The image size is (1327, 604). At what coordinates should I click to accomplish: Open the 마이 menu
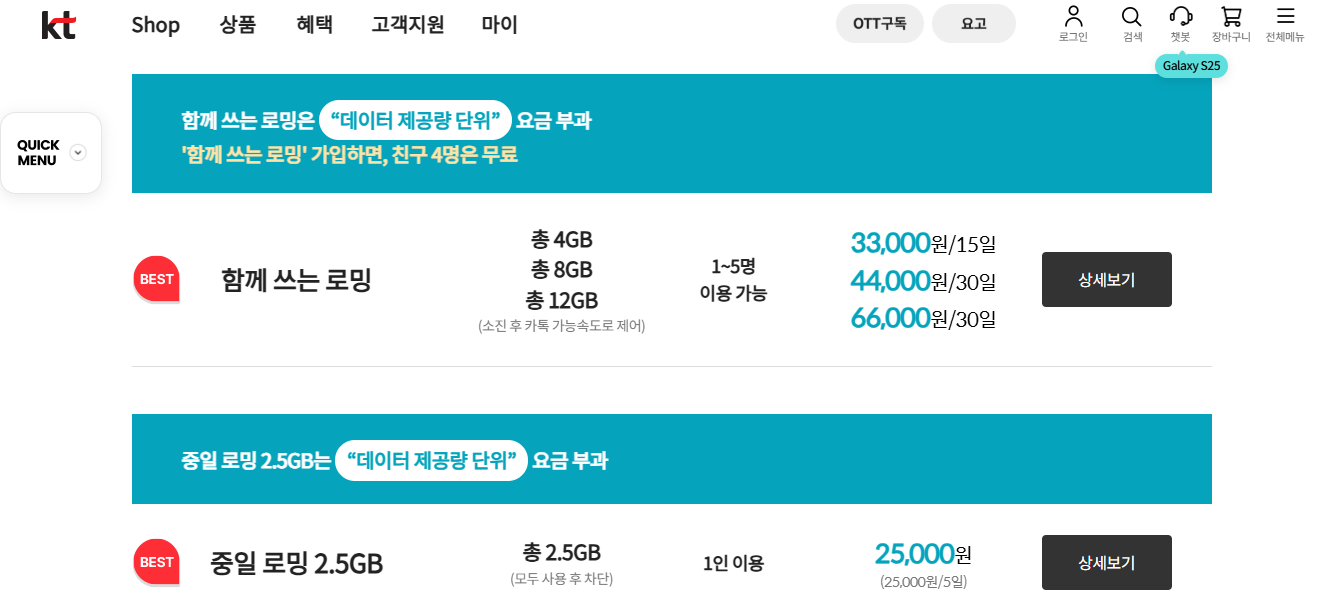[x=498, y=25]
